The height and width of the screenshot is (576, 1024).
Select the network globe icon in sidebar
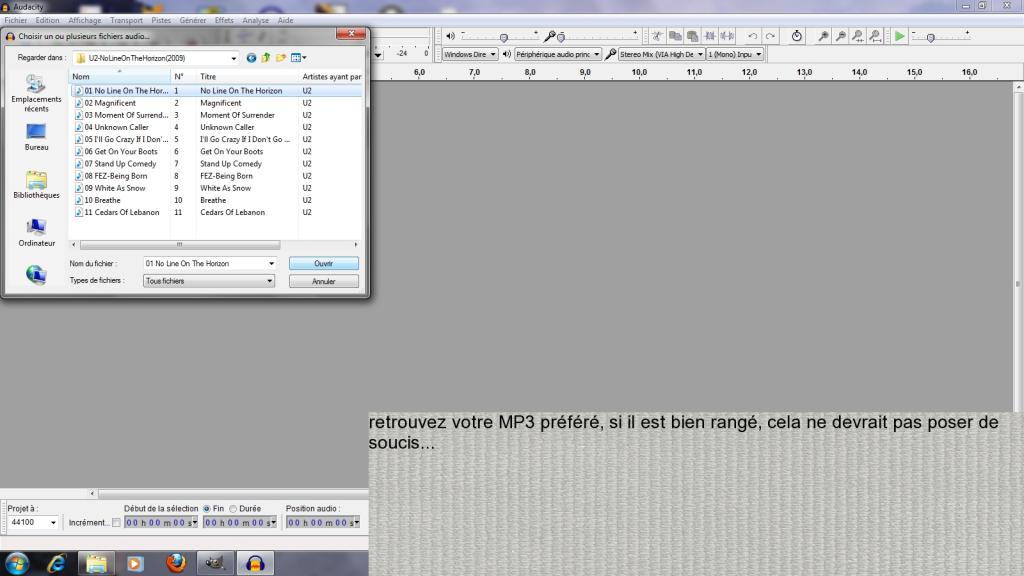click(x=36, y=275)
